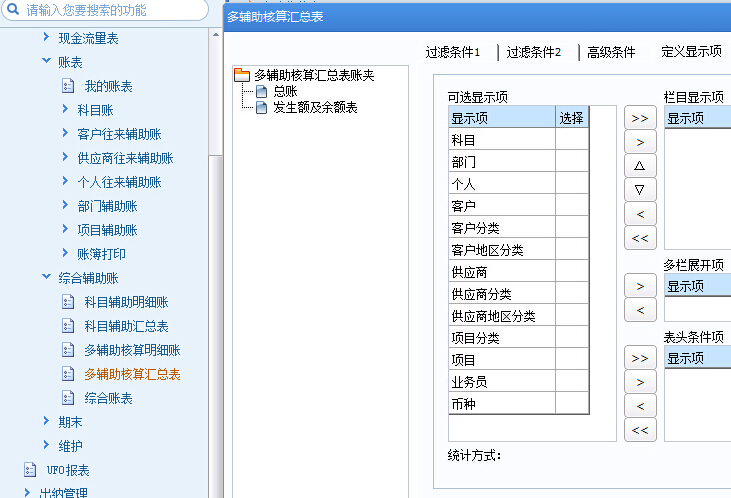Click the 多辅助核算汇总表 document icon
Image resolution: width=731 pixels, height=498 pixels.
click(x=68, y=374)
